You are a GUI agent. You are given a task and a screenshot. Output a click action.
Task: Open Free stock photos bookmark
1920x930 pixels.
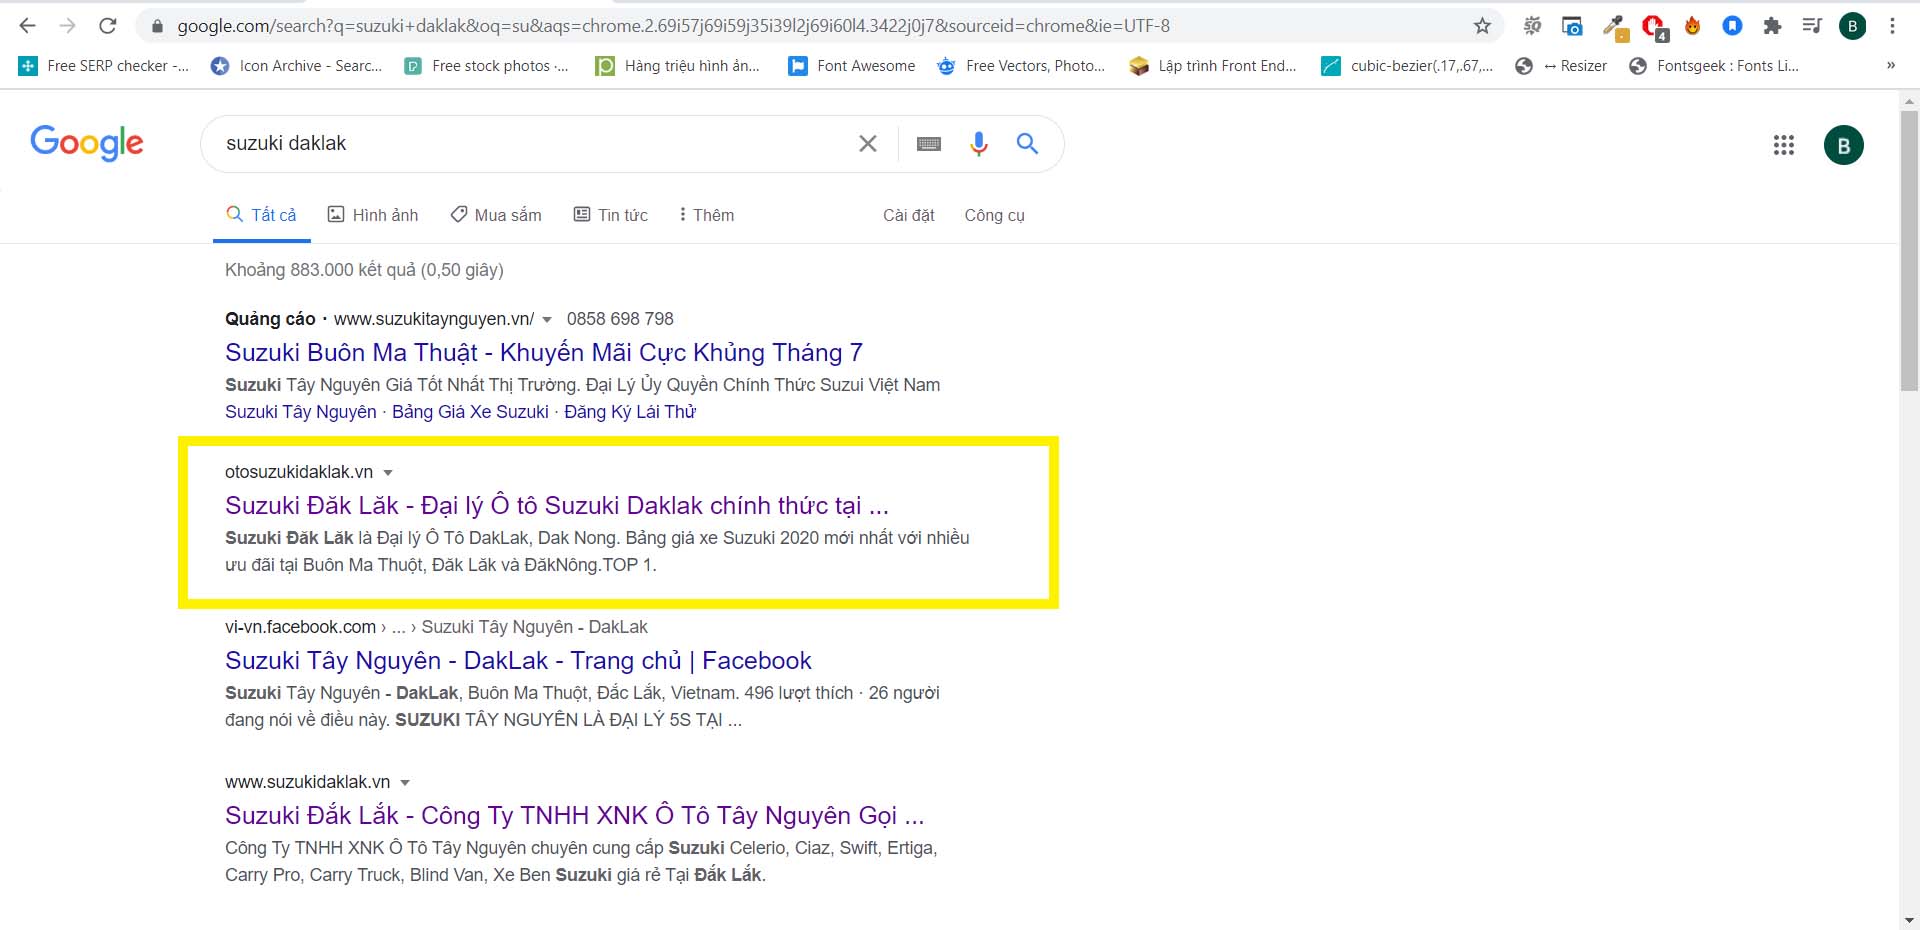coord(486,66)
